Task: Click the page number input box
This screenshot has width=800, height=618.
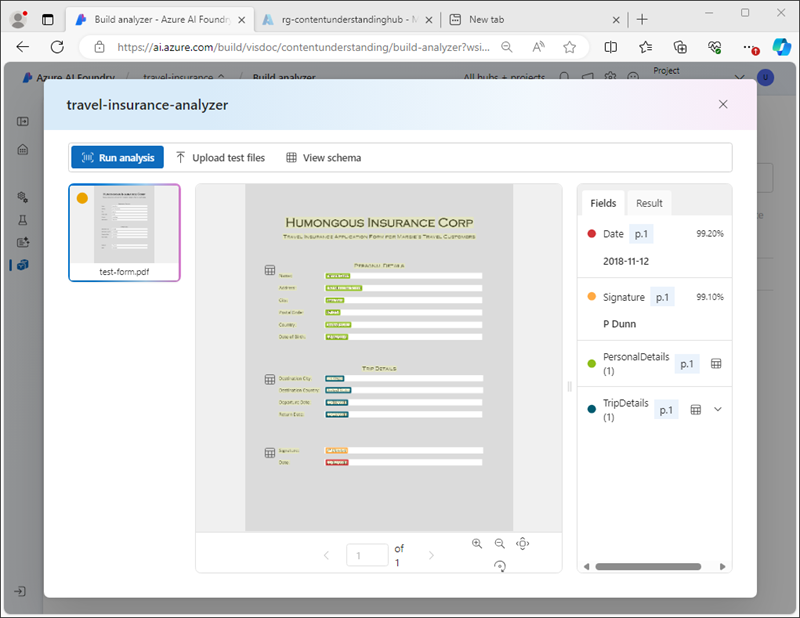Action: pyautogui.click(x=367, y=555)
